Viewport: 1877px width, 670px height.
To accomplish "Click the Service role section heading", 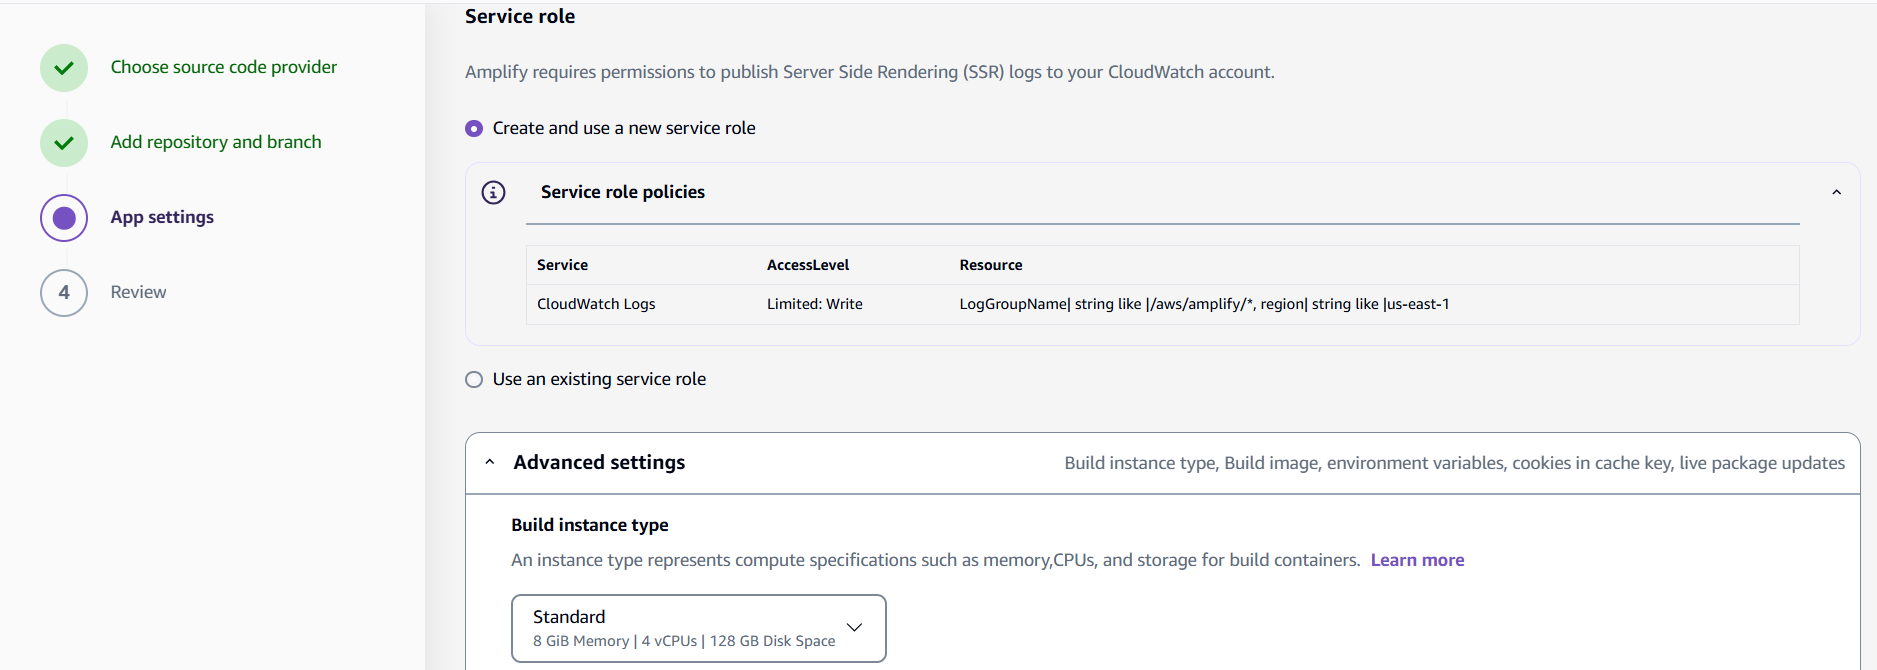I will click(x=520, y=16).
